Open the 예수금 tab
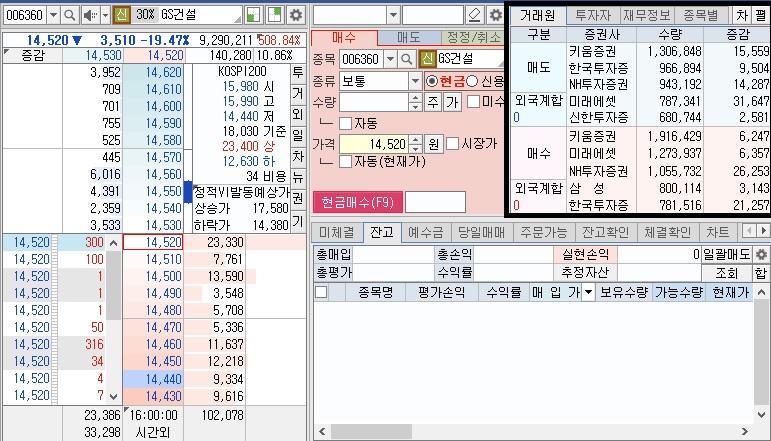771x441 pixels. point(425,232)
